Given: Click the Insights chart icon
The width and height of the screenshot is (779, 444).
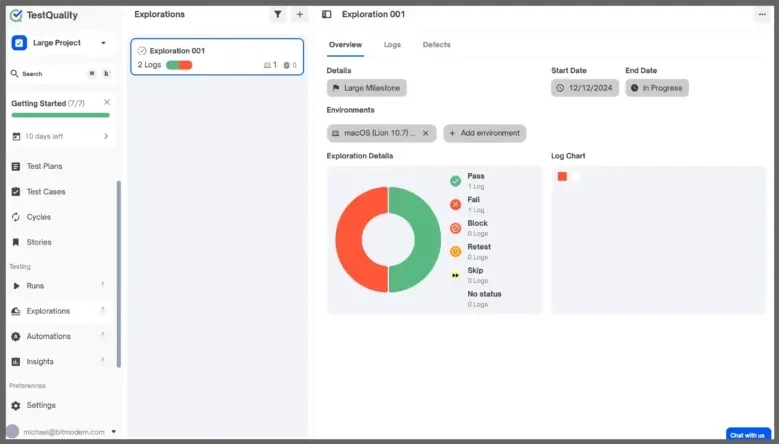Looking at the screenshot, I should [x=16, y=362].
